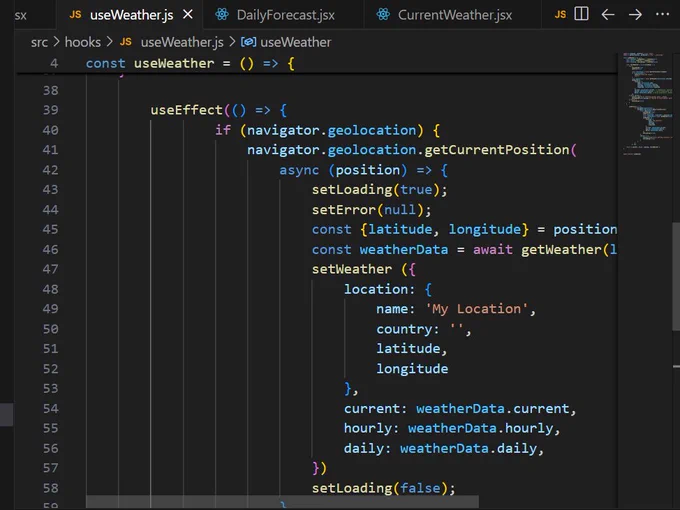Click 'setWeather' on line 47
Viewport: 680px width, 510px height.
coord(352,269)
